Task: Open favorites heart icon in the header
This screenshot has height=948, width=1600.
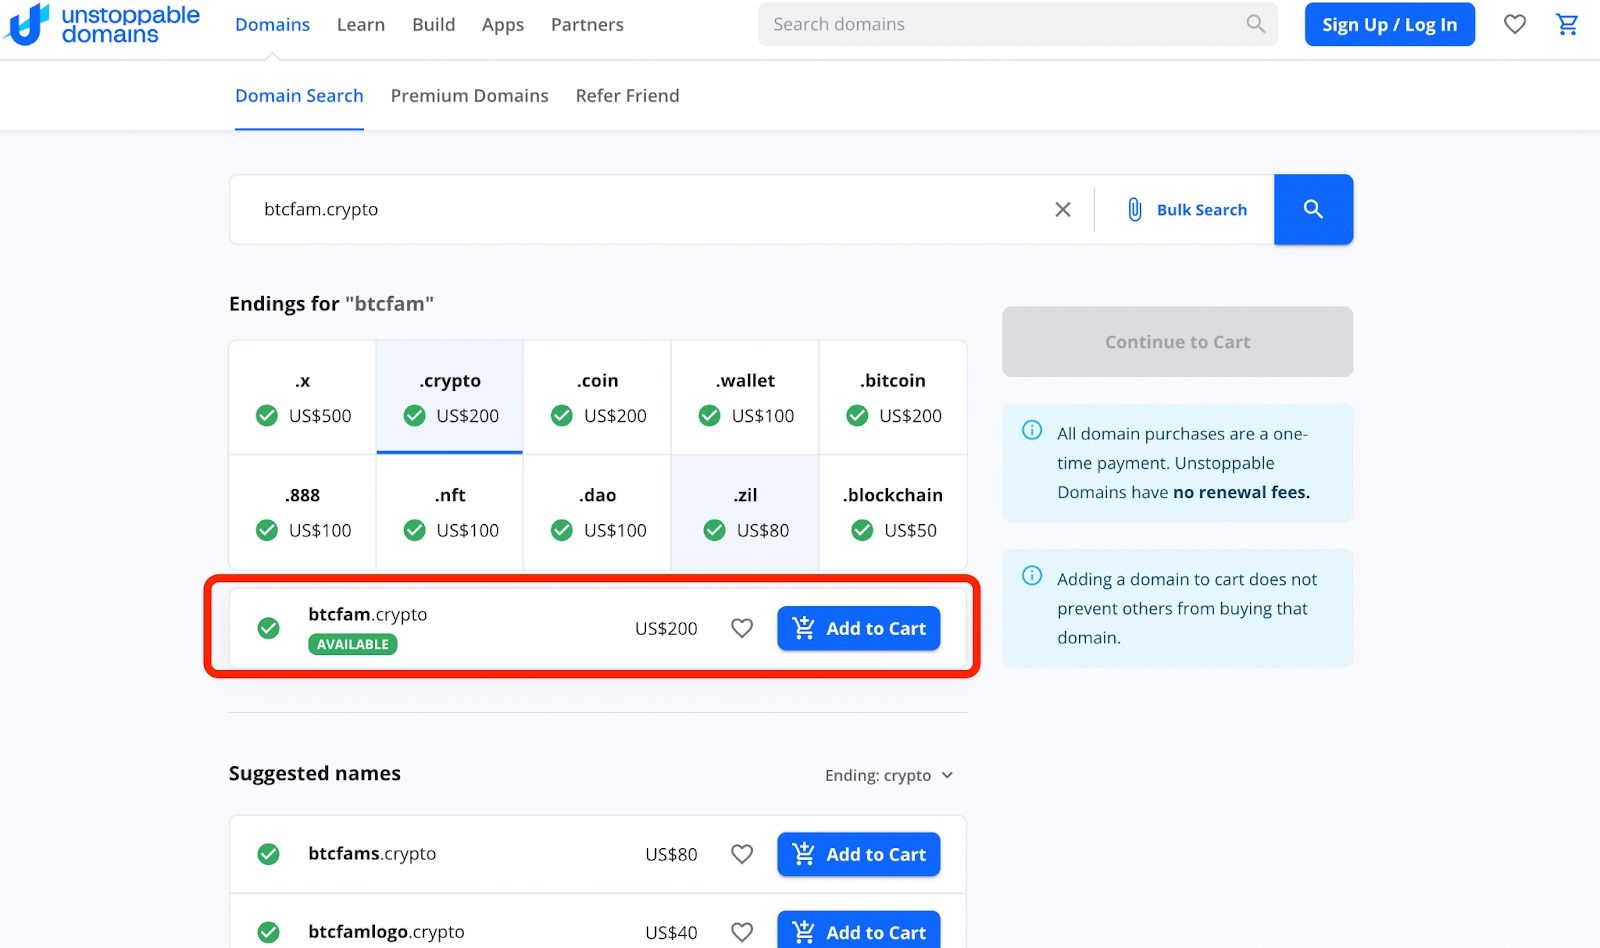Action: (1515, 25)
